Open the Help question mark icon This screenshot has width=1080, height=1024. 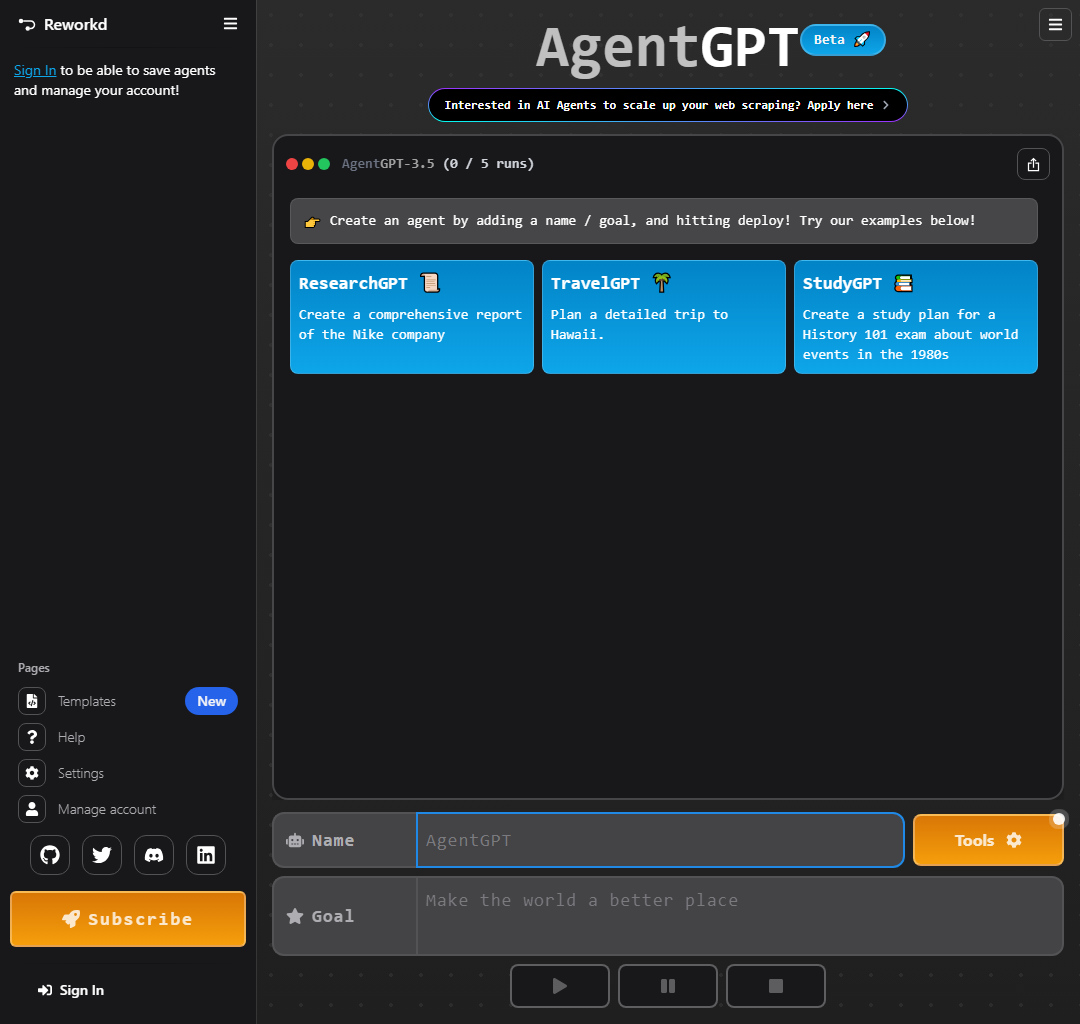pyautogui.click(x=32, y=737)
